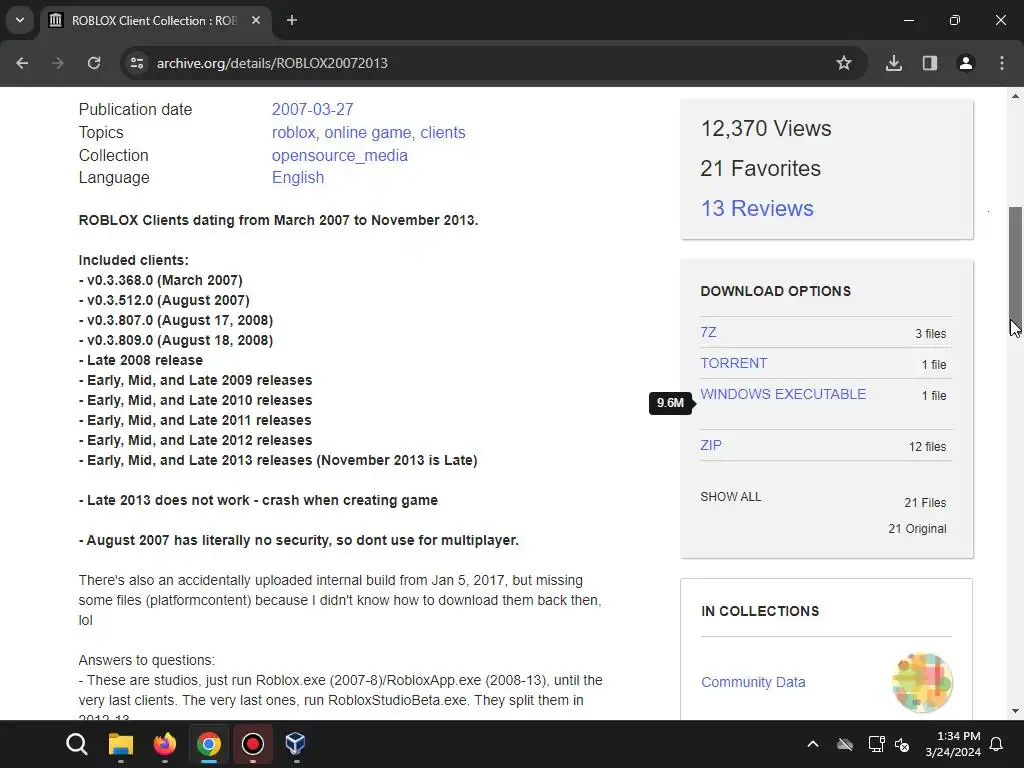Open the clock showing 1:34 PM

click(953, 744)
